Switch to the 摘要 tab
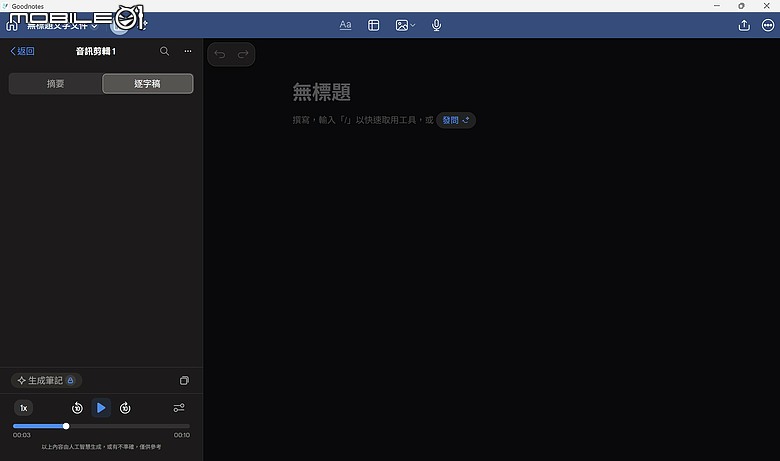 point(55,84)
